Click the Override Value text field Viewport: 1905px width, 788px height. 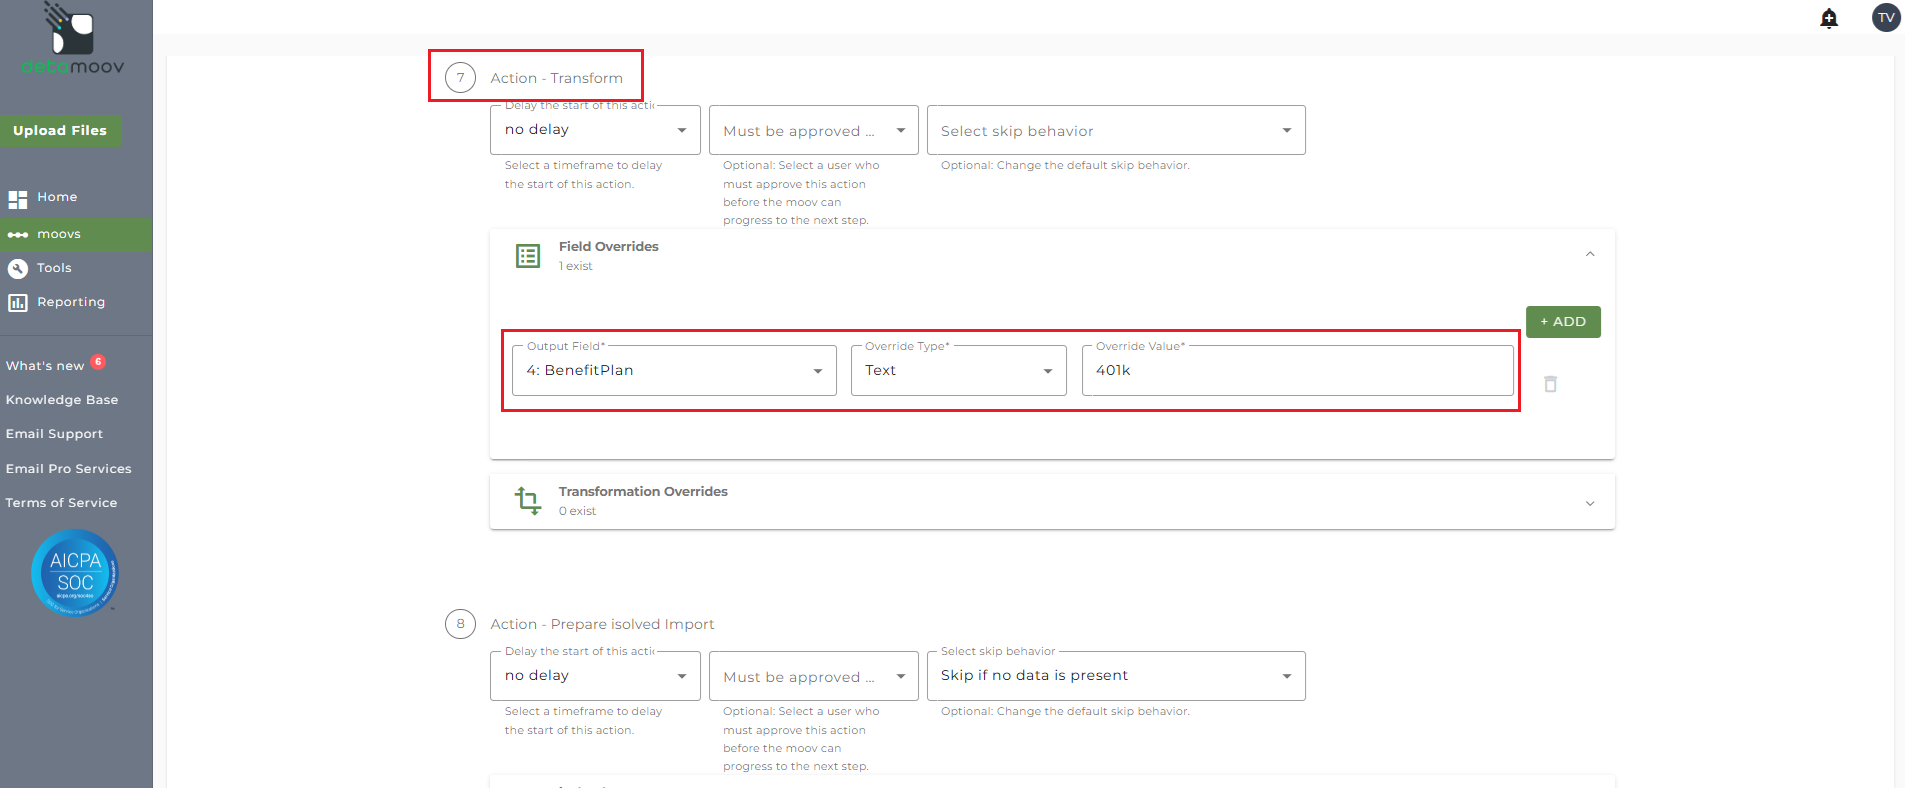(x=1296, y=371)
